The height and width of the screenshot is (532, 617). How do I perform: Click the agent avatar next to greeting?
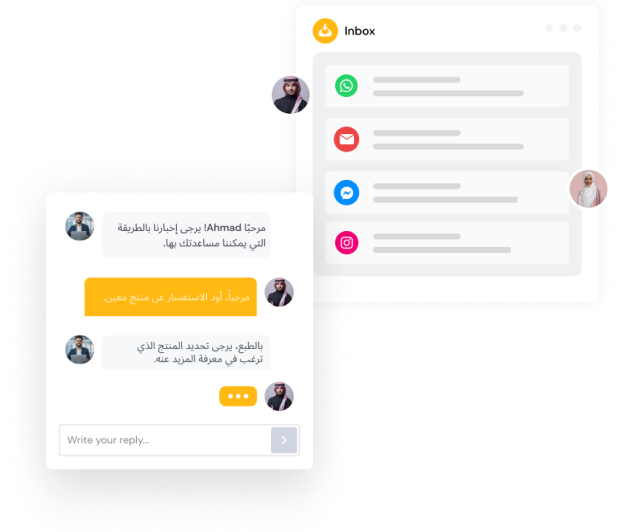tap(79, 226)
